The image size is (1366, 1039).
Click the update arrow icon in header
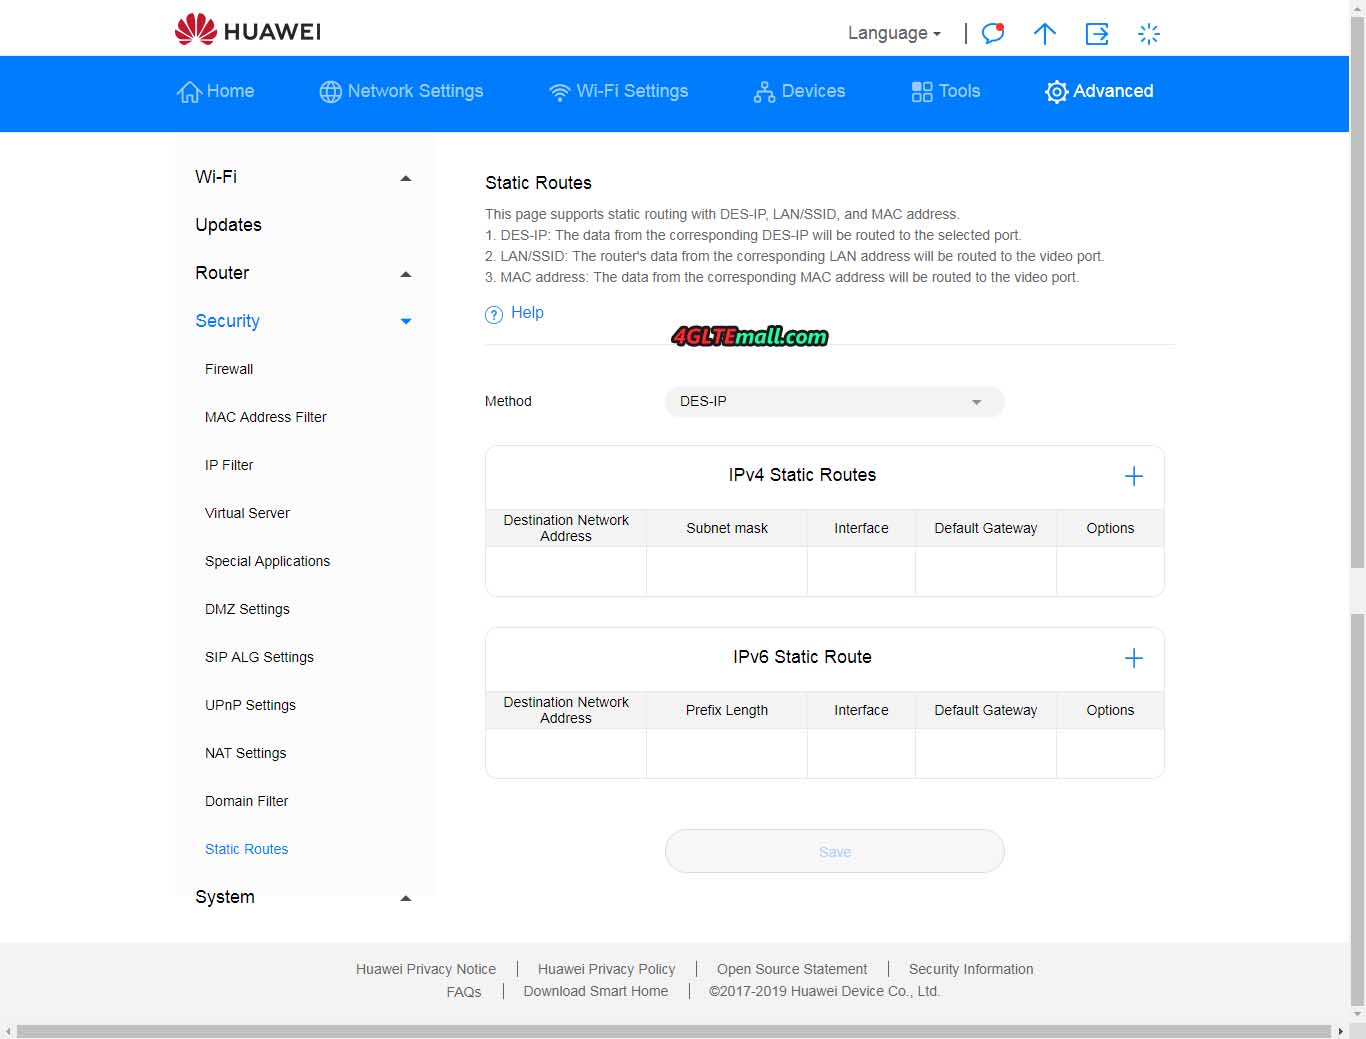[x=1044, y=34]
